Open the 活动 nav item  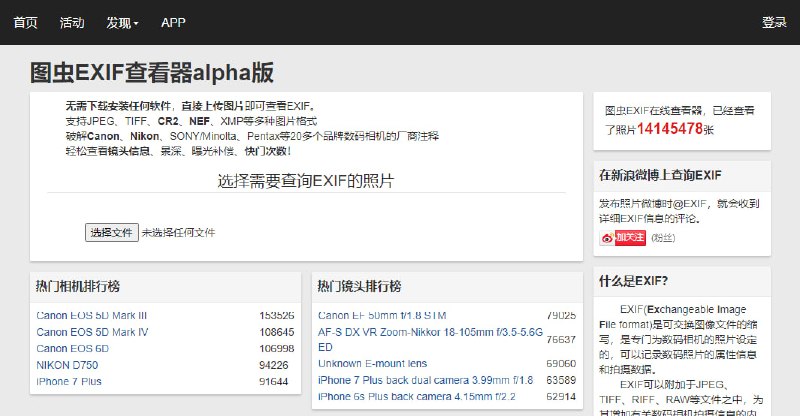pos(72,22)
